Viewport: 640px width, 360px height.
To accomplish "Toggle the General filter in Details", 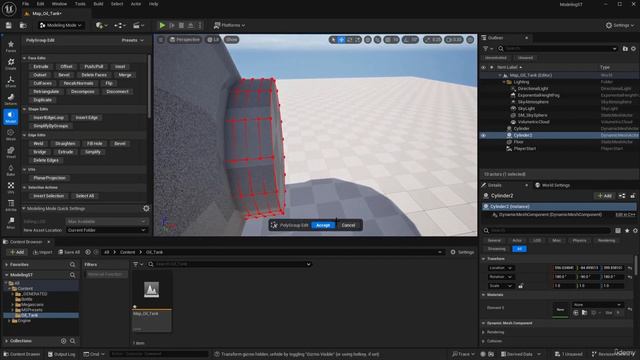I will tap(494, 241).
